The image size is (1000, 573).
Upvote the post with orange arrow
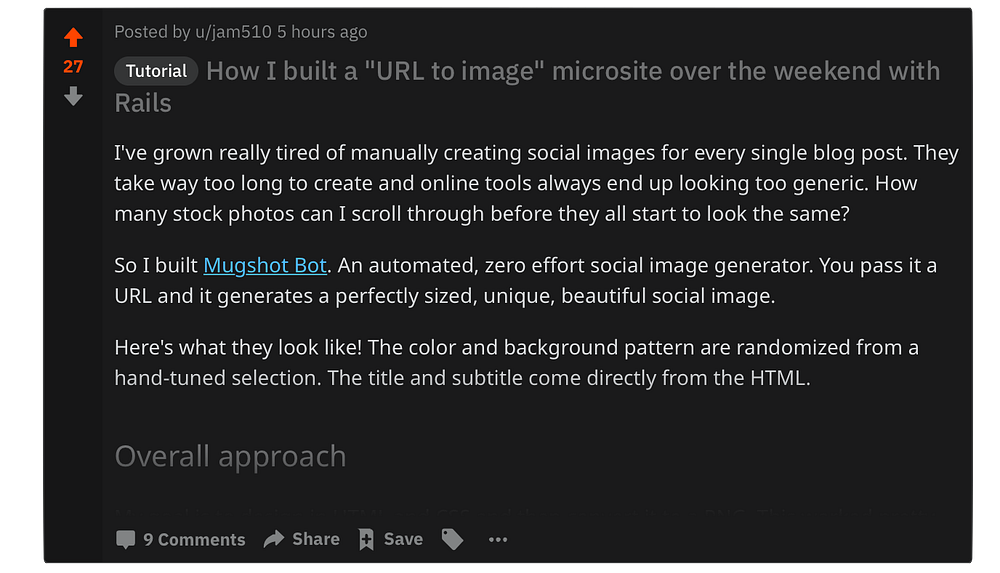coord(73,38)
